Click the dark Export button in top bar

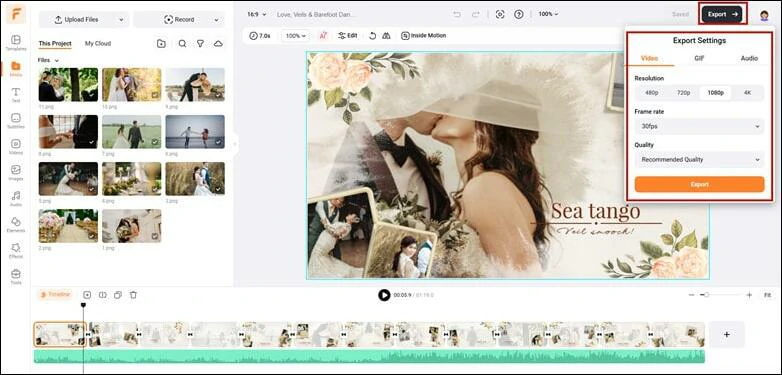point(722,14)
